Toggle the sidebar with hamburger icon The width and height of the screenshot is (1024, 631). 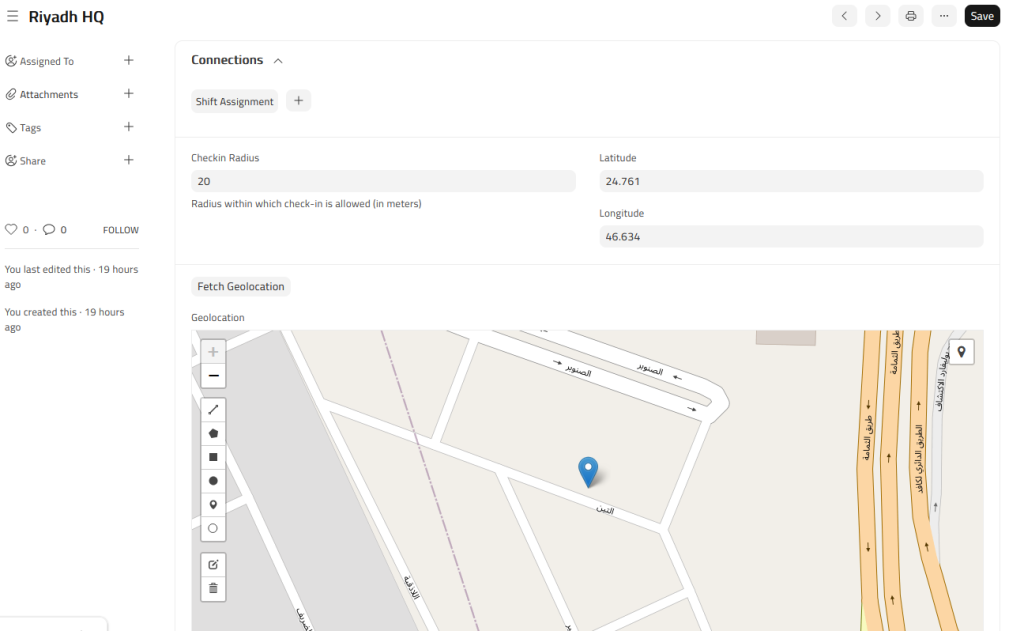coord(13,16)
